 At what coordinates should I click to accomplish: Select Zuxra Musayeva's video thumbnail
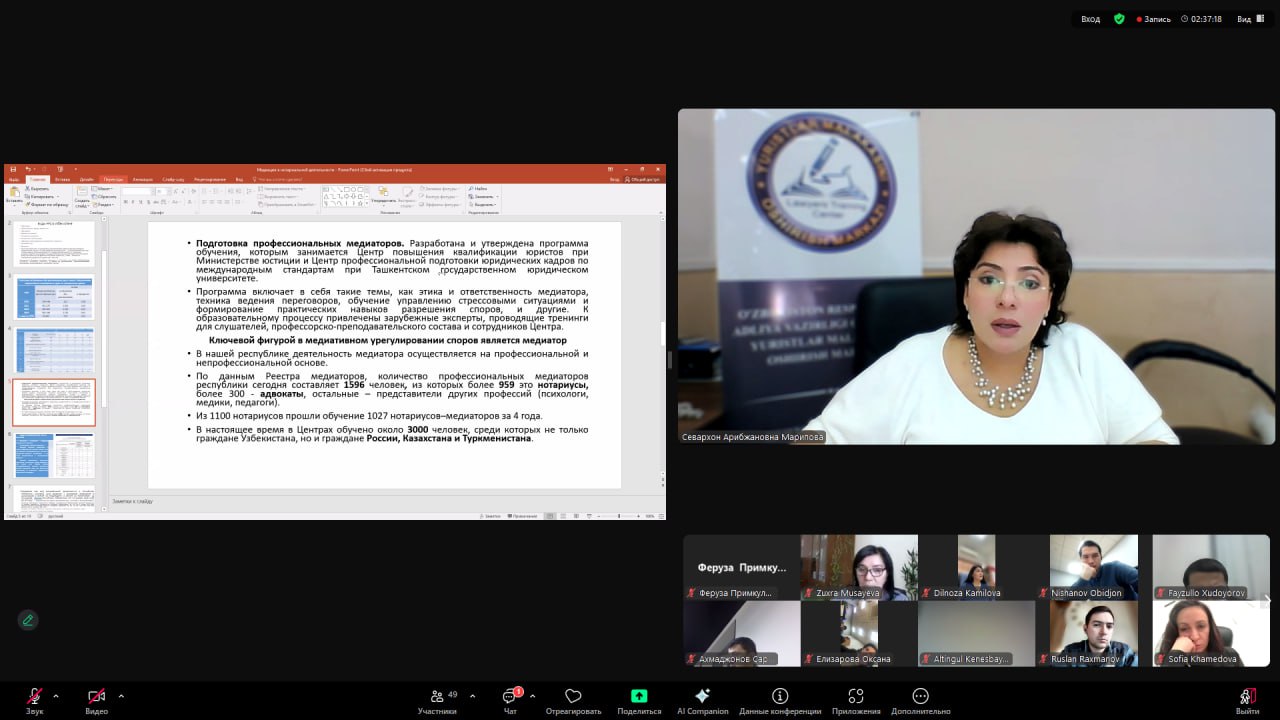[x=859, y=566]
